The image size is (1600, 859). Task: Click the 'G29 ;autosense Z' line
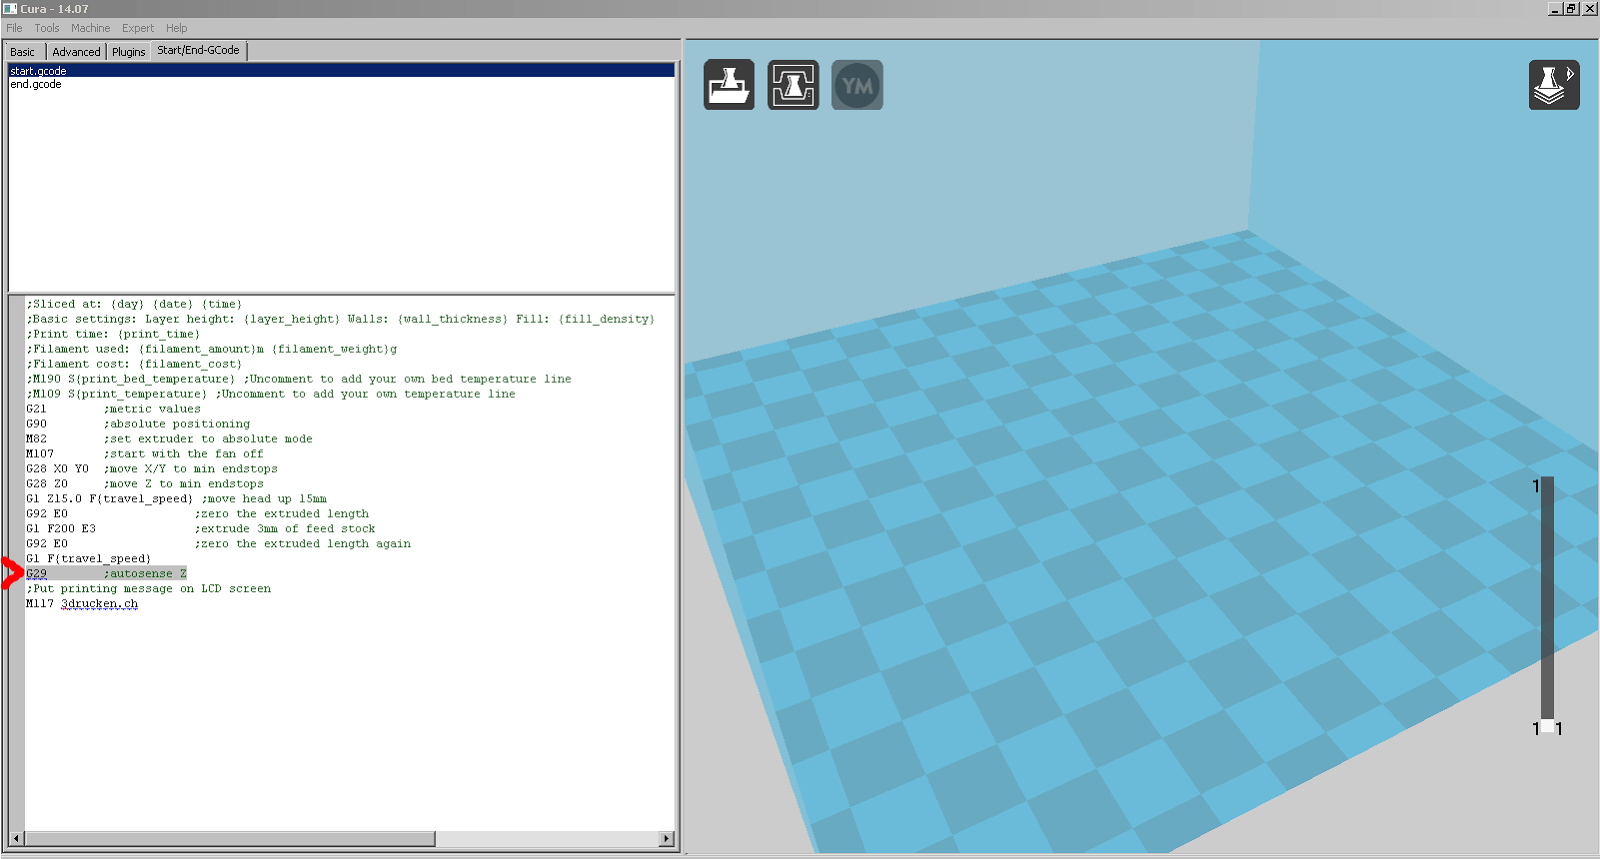click(106, 574)
